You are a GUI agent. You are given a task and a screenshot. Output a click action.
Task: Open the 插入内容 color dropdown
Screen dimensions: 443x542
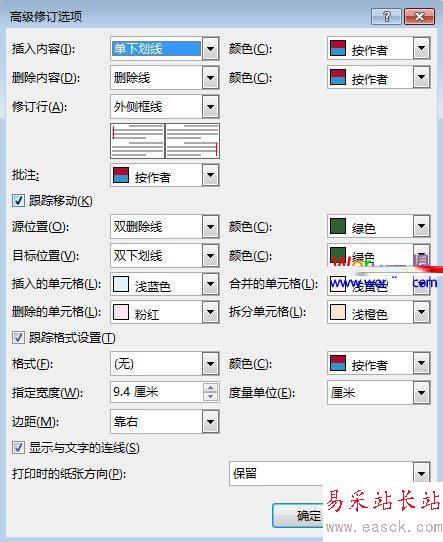point(421,48)
